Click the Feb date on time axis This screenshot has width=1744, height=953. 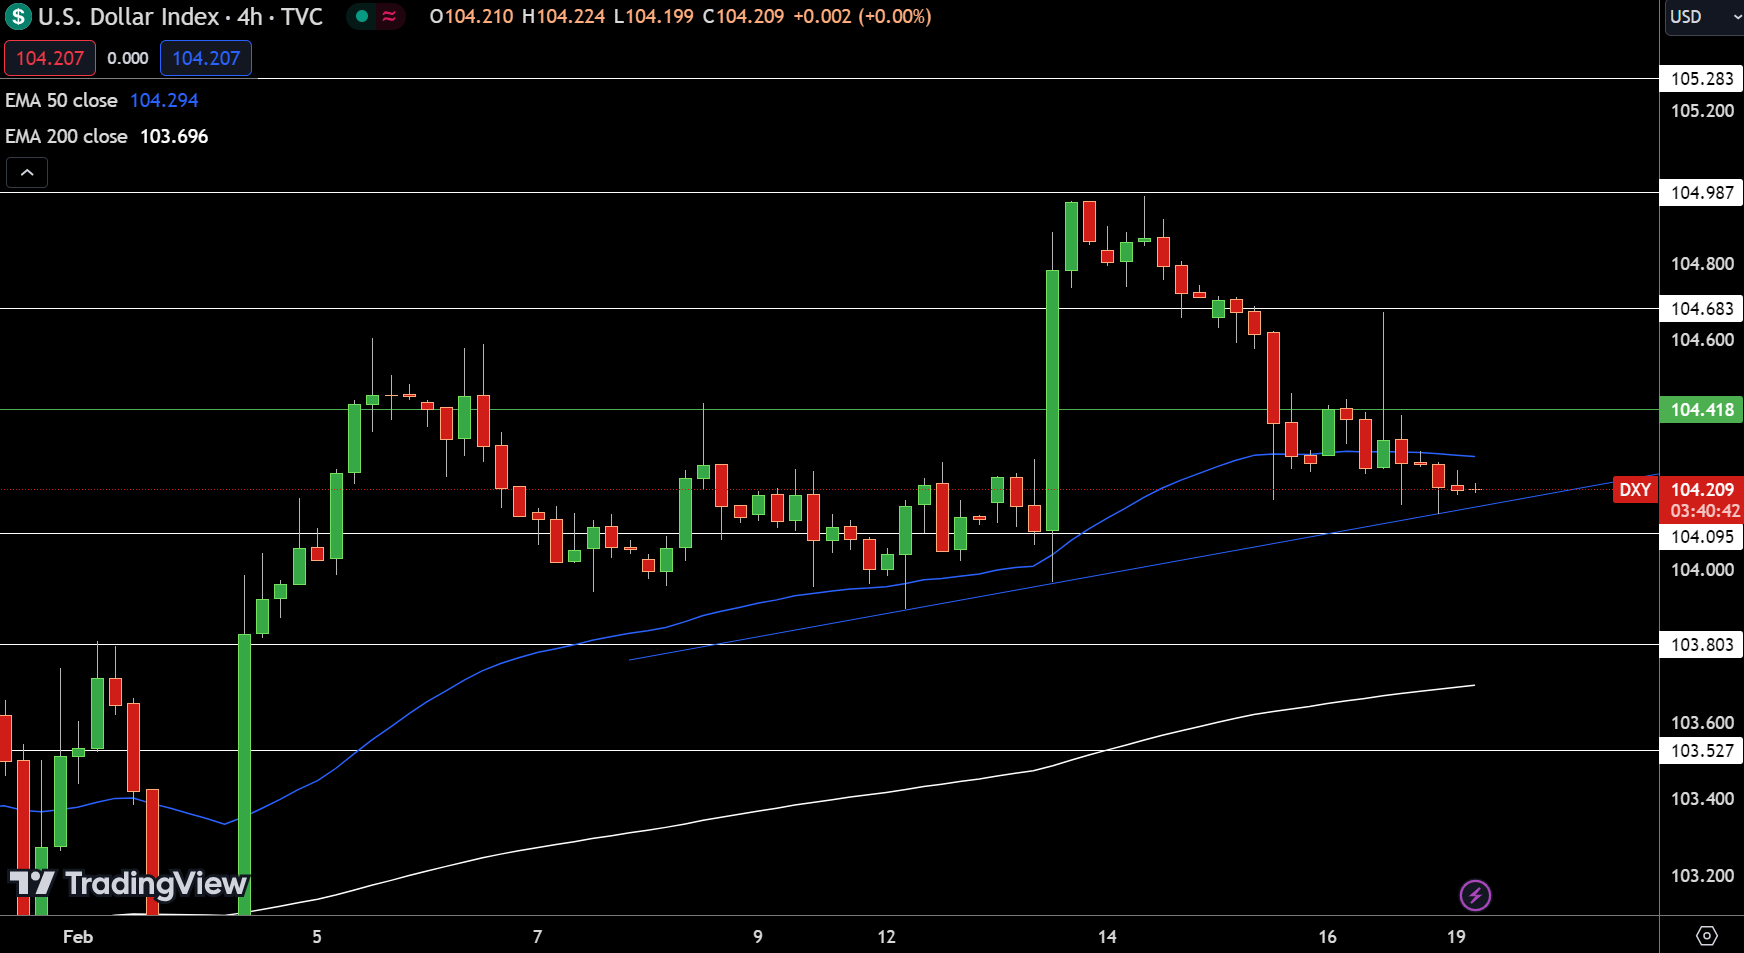pos(78,937)
